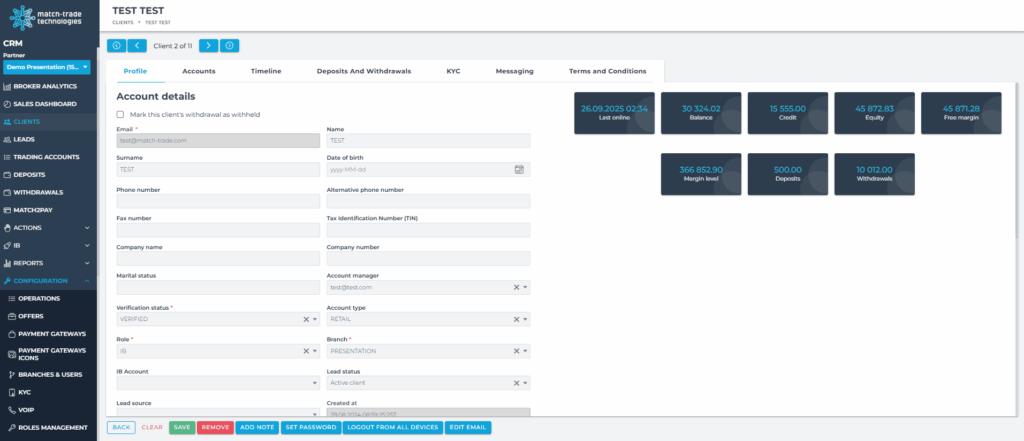The width and height of the screenshot is (1024, 441).
Task: Expand the Account type dropdown
Action: [525, 319]
